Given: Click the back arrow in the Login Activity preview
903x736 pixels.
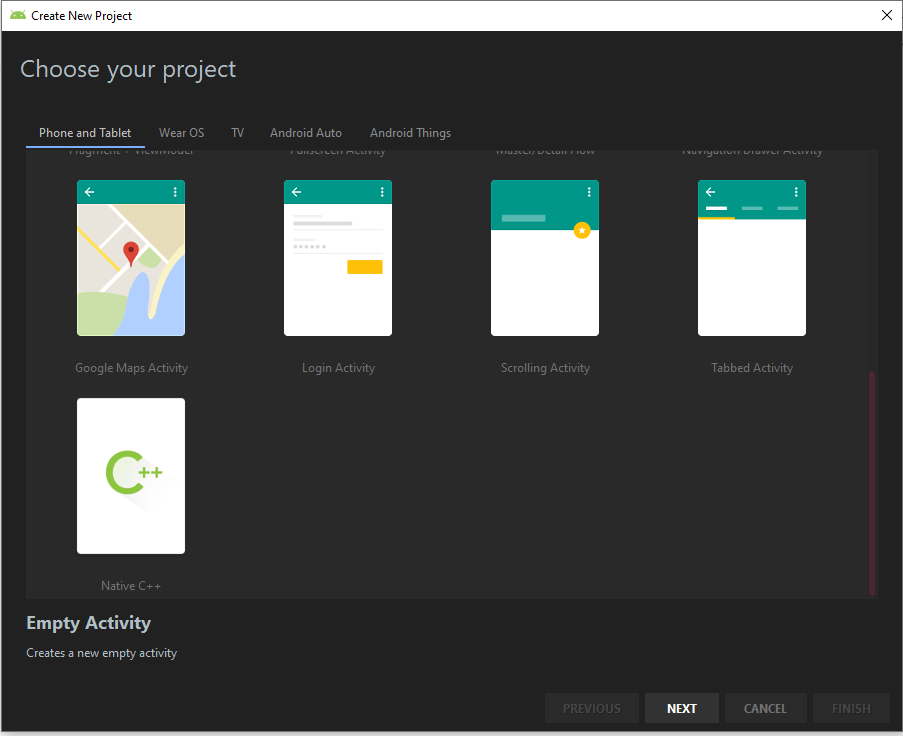Looking at the screenshot, I should pos(296,192).
